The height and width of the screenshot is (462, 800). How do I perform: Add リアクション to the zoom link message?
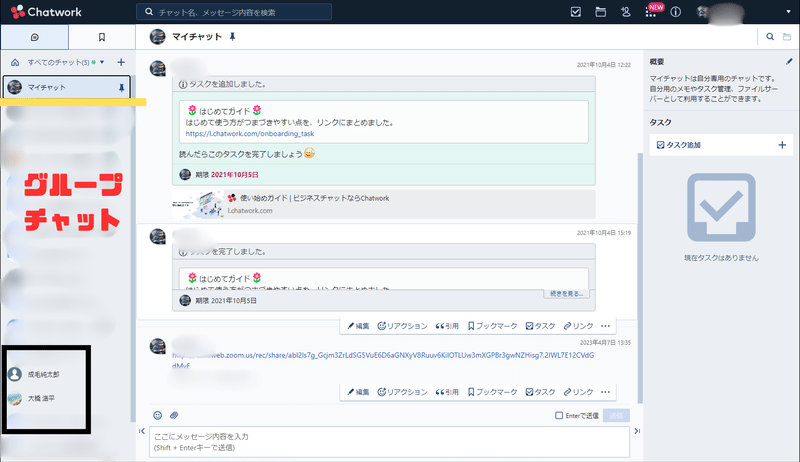click(402, 392)
